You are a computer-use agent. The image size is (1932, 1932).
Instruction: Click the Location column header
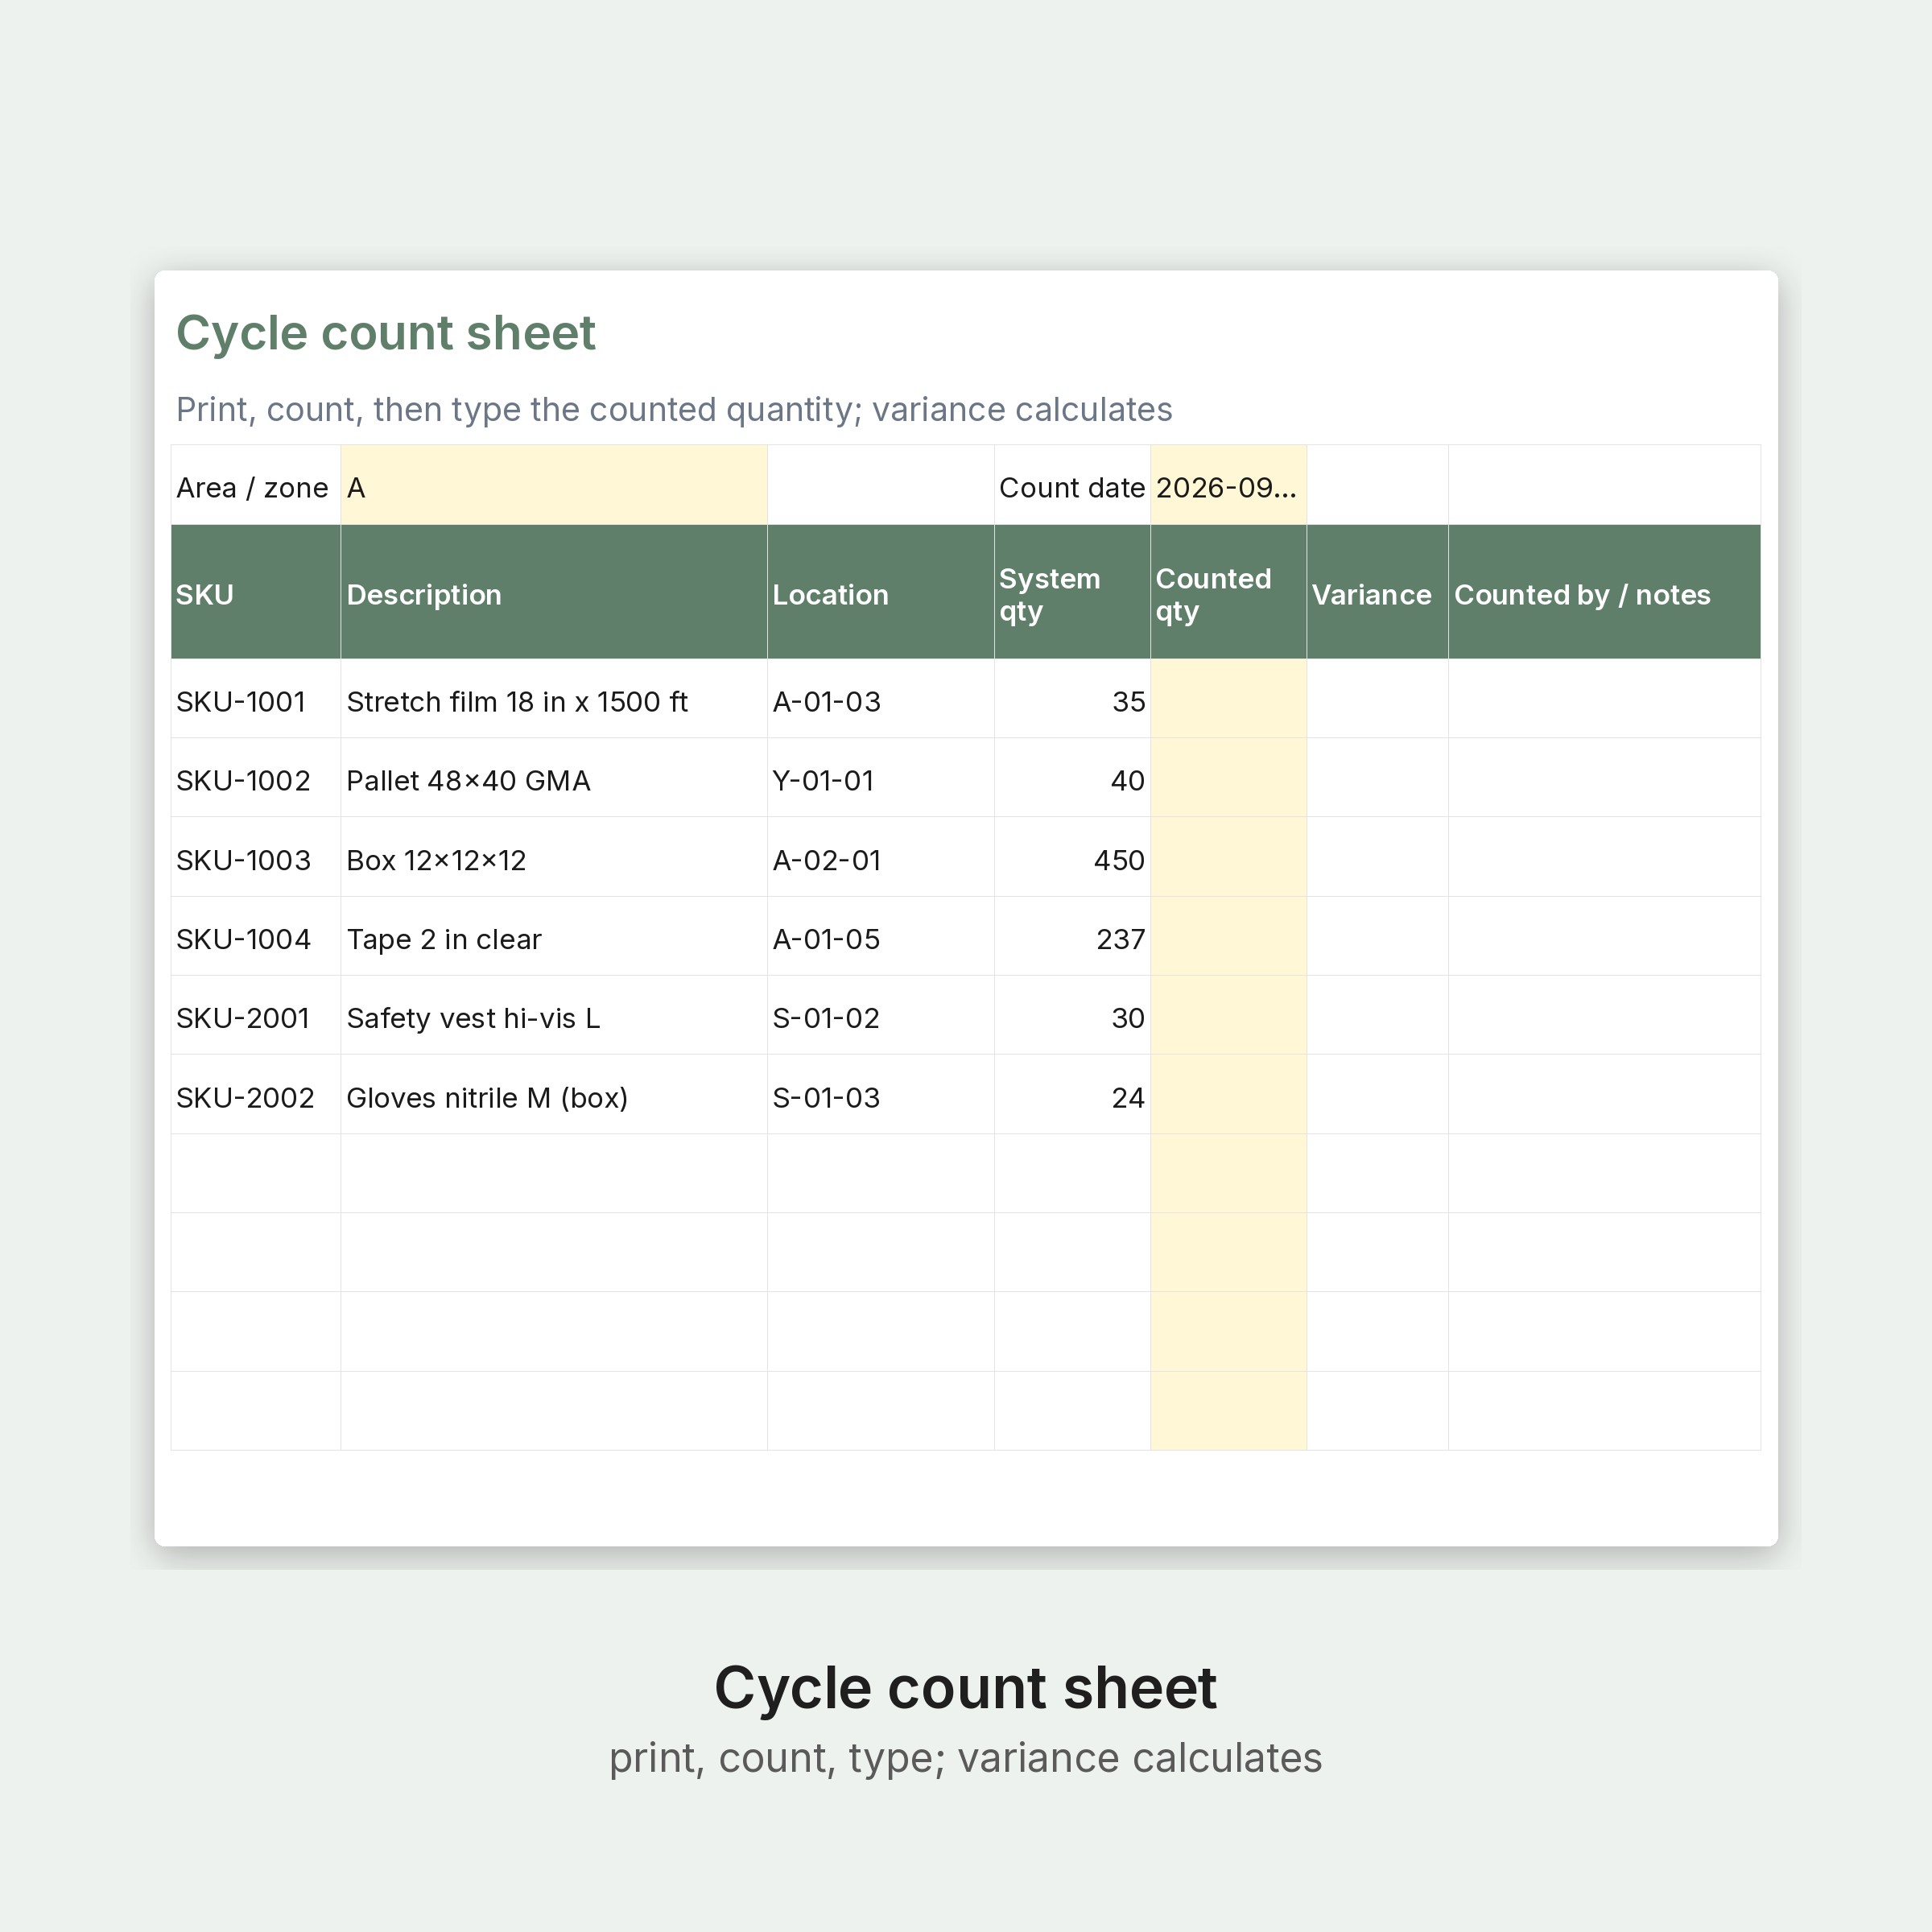(x=881, y=592)
